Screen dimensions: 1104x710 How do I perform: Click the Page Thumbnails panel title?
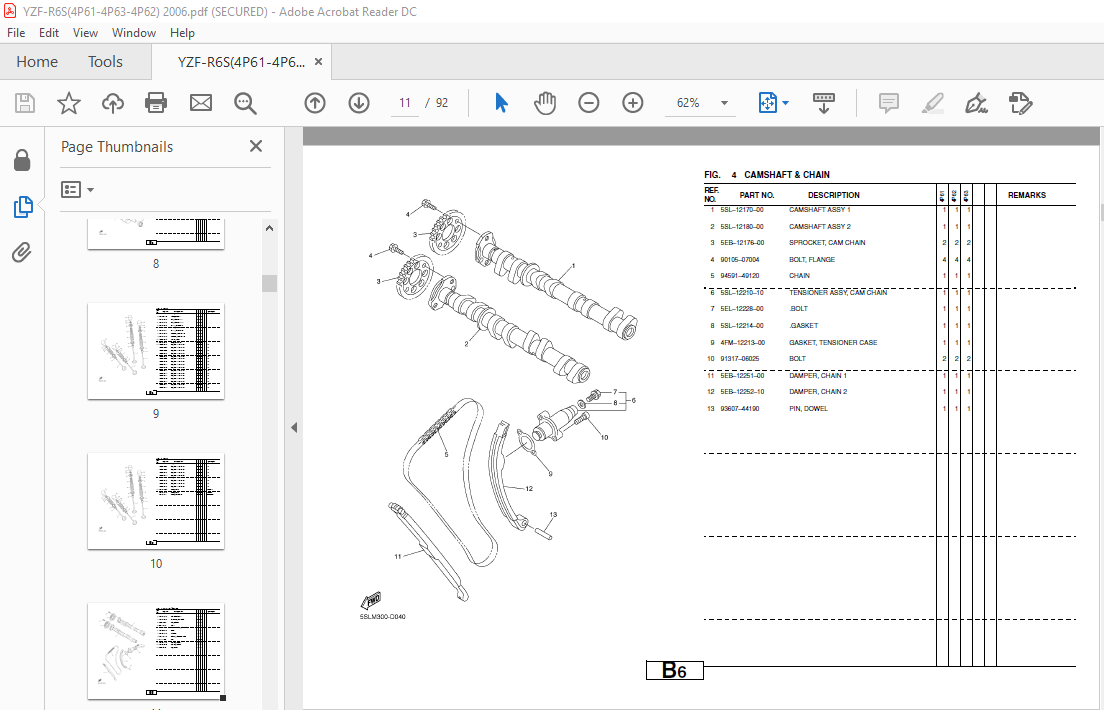tap(117, 147)
